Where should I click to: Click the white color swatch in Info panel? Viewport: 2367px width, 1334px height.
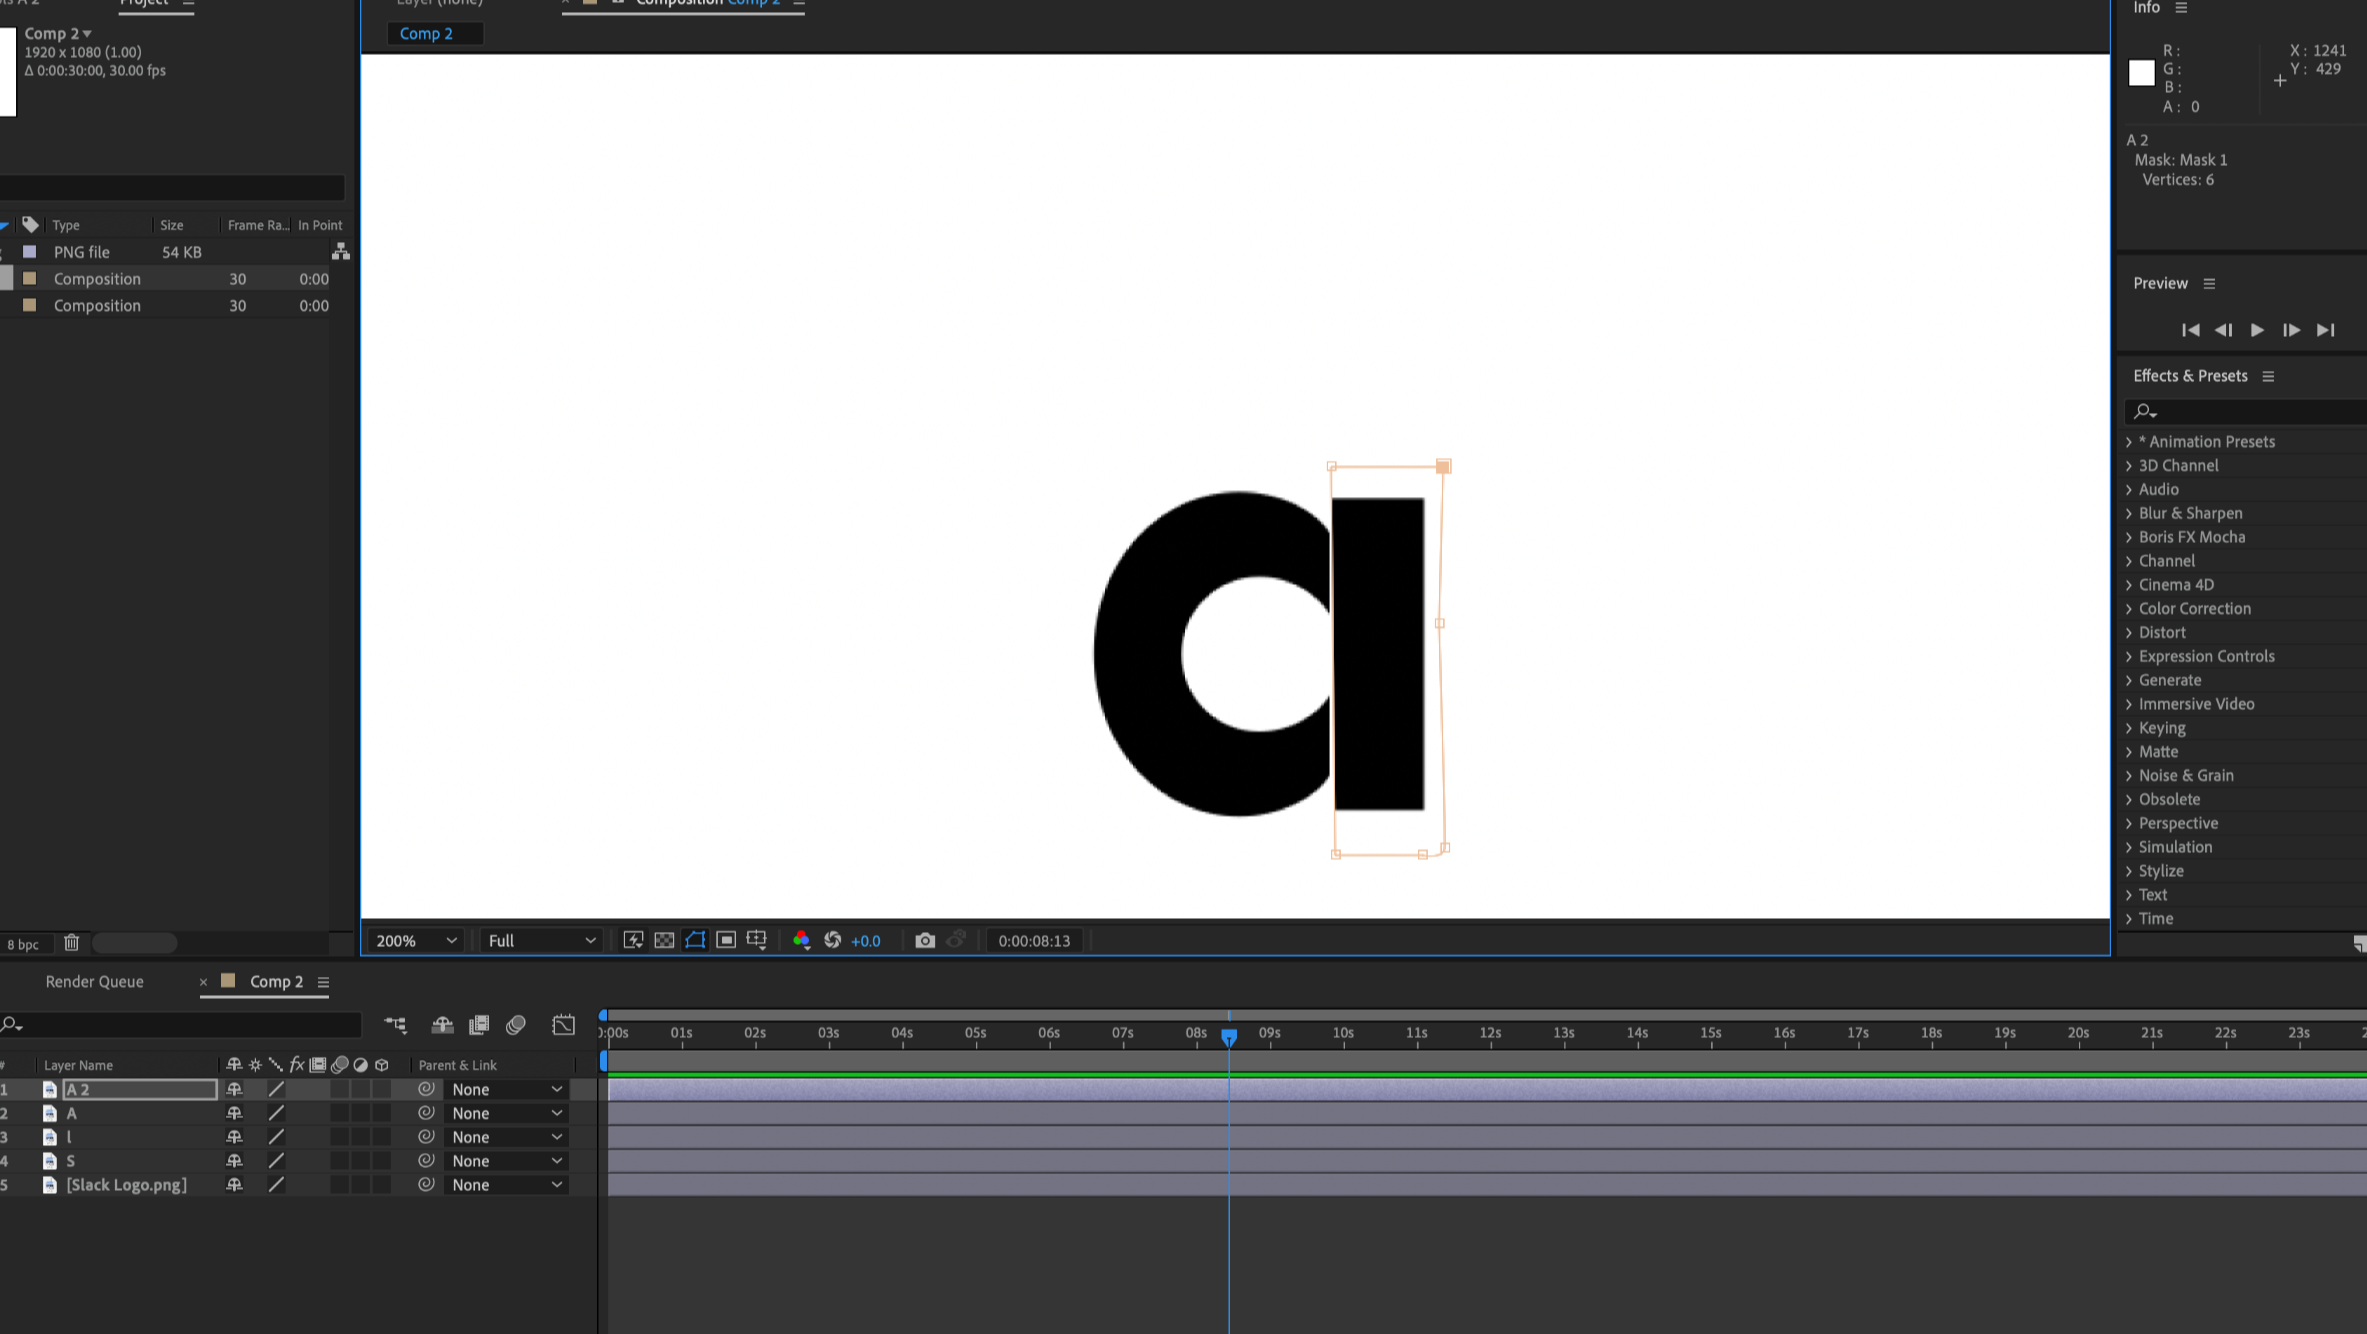2141,73
